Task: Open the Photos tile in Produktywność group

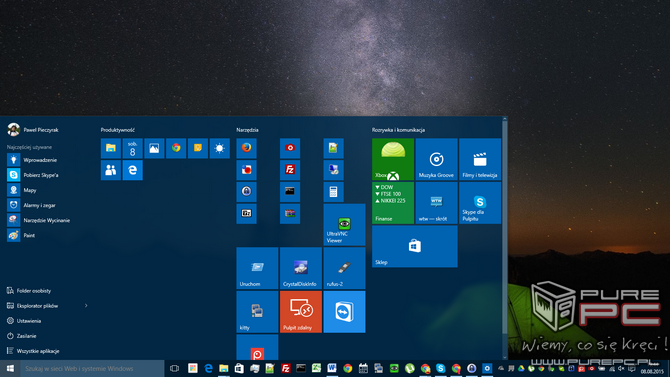Action: (x=154, y=148)
